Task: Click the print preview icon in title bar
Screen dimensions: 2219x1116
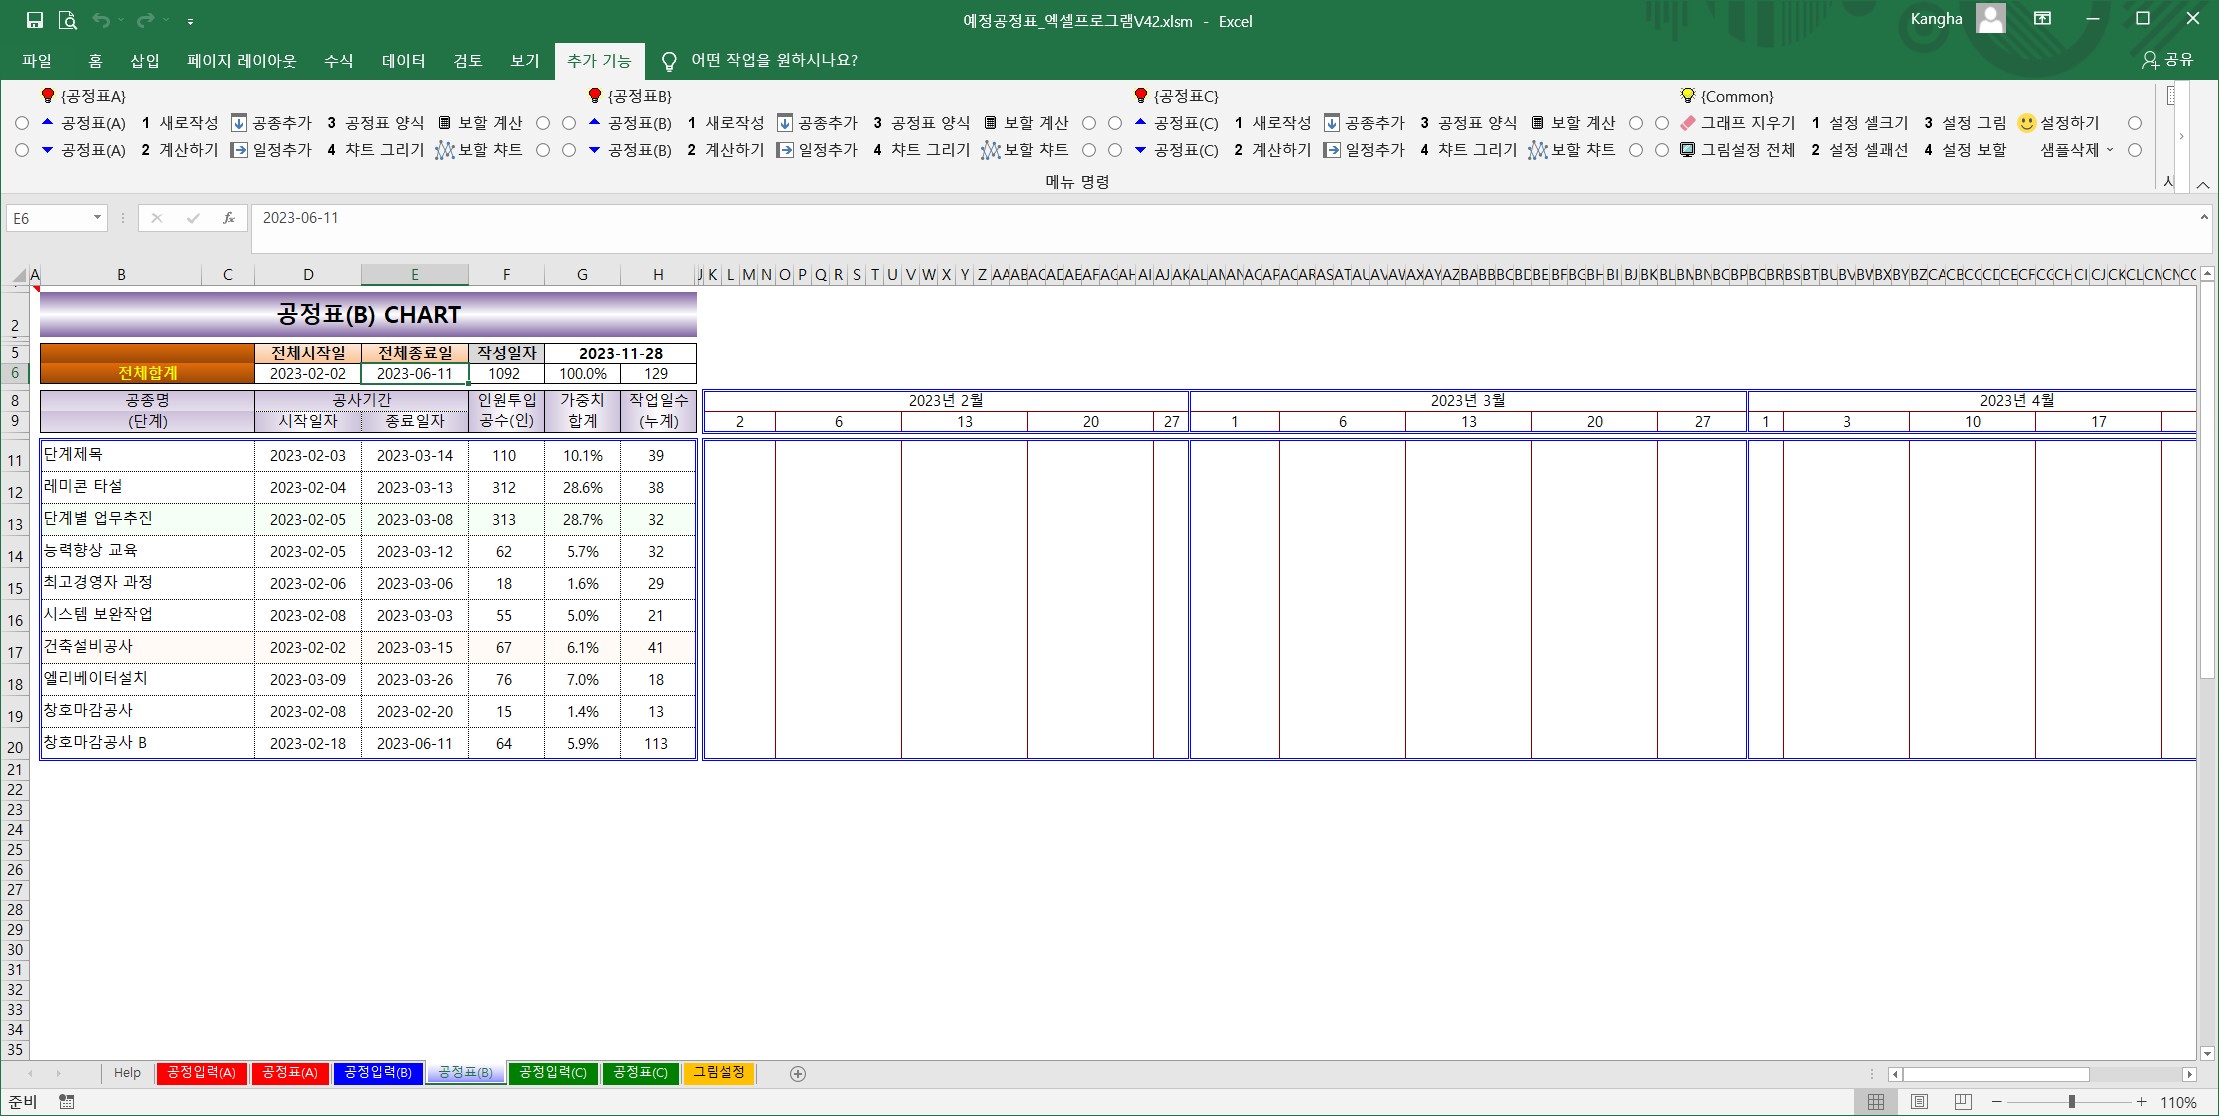Action: tap(68, 20)
